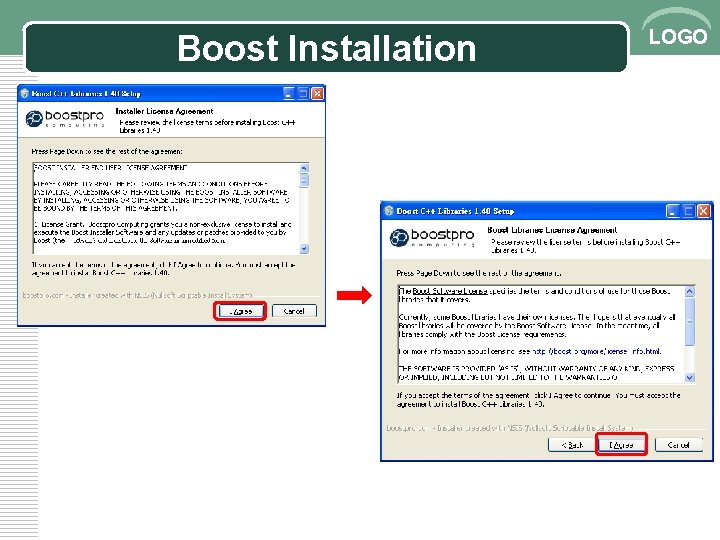Minimize the Boost Libraries License Agreement window

(x=673, y=211)
